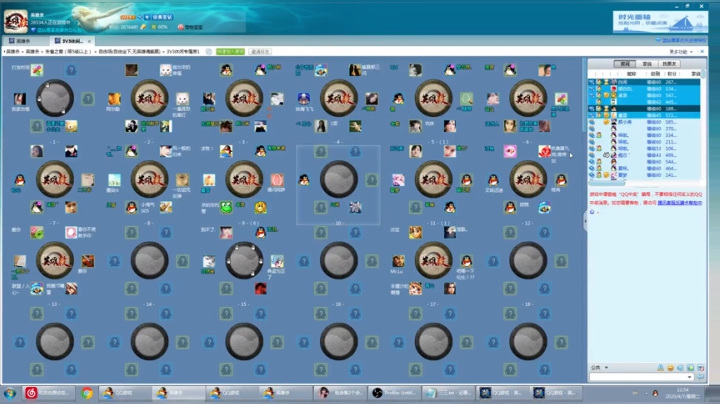The height and width of the screenshot is (404, 720).
Task: Switch to the Notepad txt taskbar window
Action: click(x=449, y=393)
